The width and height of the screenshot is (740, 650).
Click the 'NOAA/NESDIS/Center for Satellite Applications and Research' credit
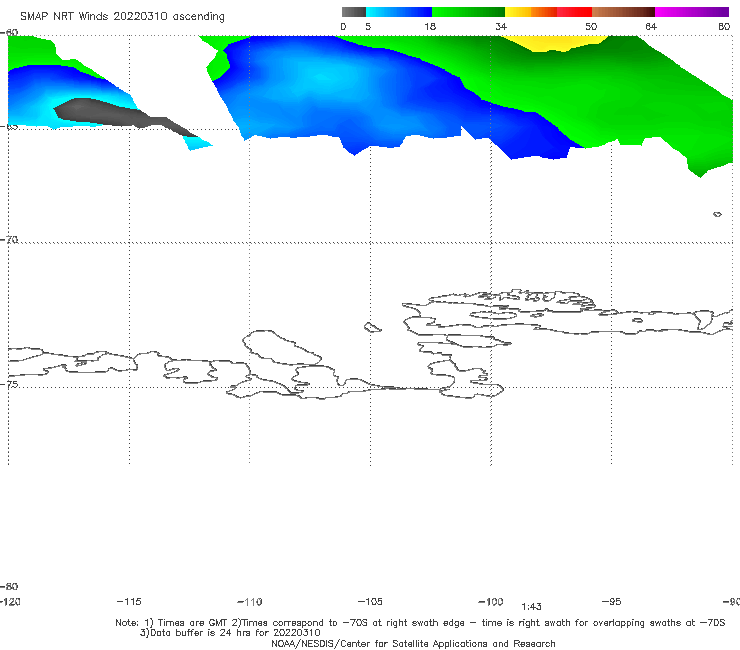pos(413,644)
